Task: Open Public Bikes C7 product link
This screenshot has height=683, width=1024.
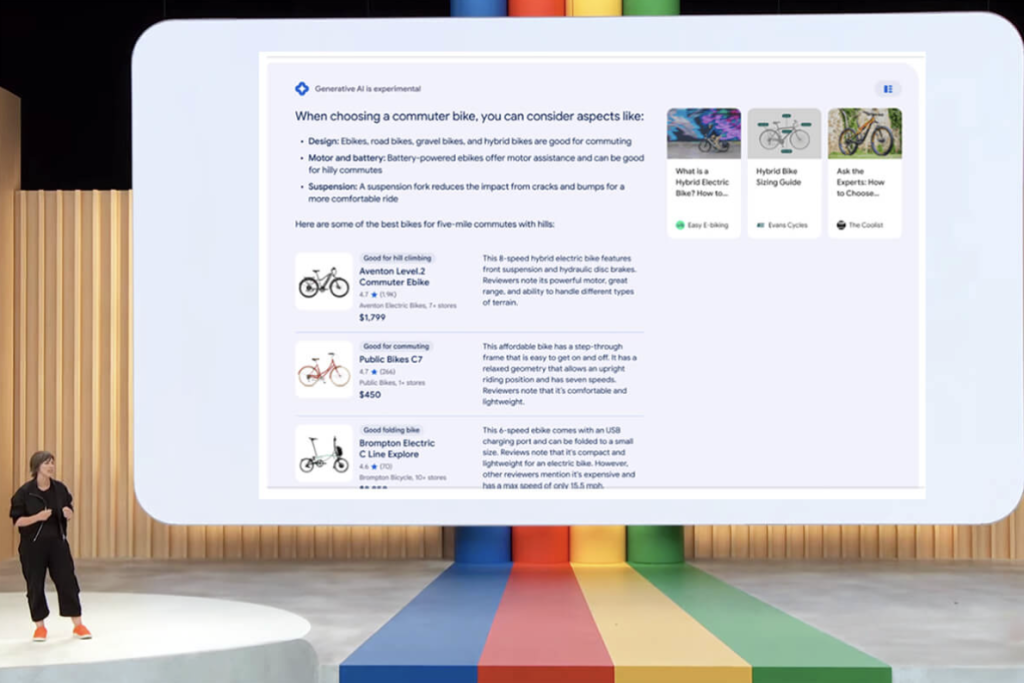Action: [x=391, y=359]
